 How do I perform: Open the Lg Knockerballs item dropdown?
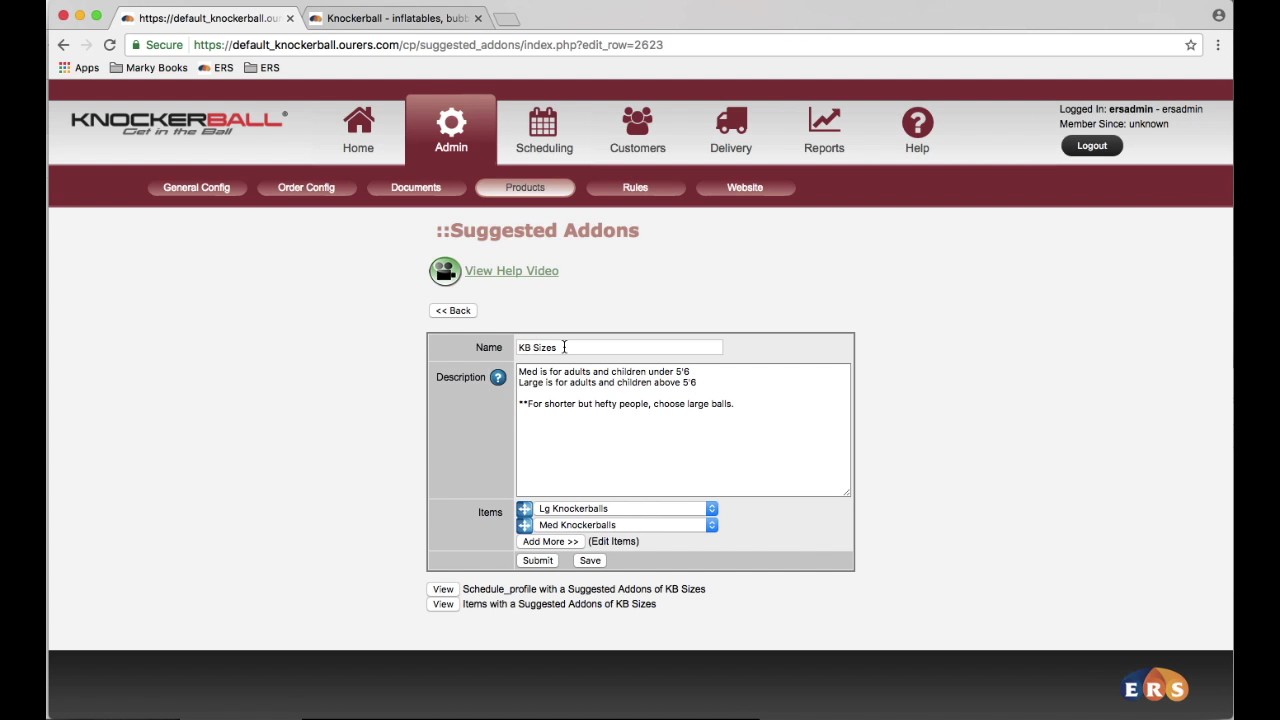point(626,509)
